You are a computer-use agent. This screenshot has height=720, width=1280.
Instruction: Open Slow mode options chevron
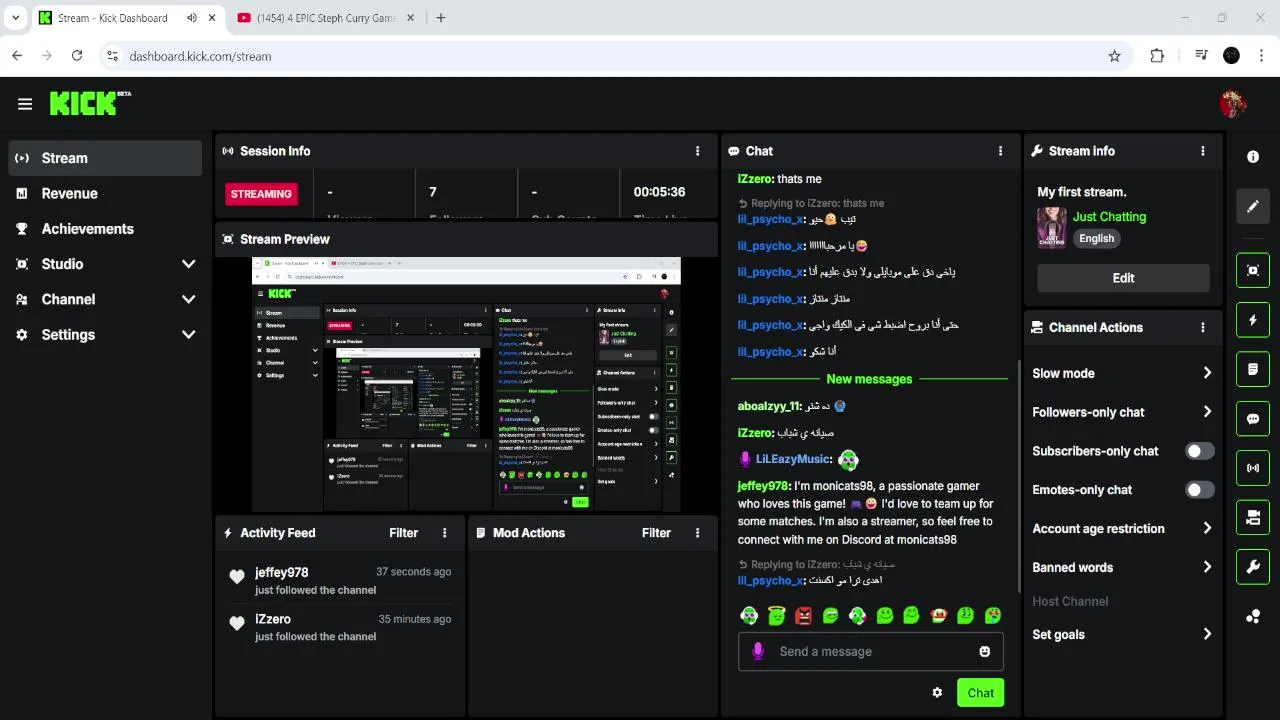(1207, 373)
